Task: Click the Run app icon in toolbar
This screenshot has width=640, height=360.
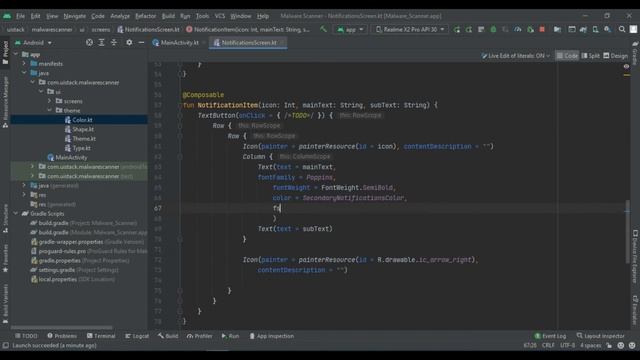Action: [x=457, y=29]
